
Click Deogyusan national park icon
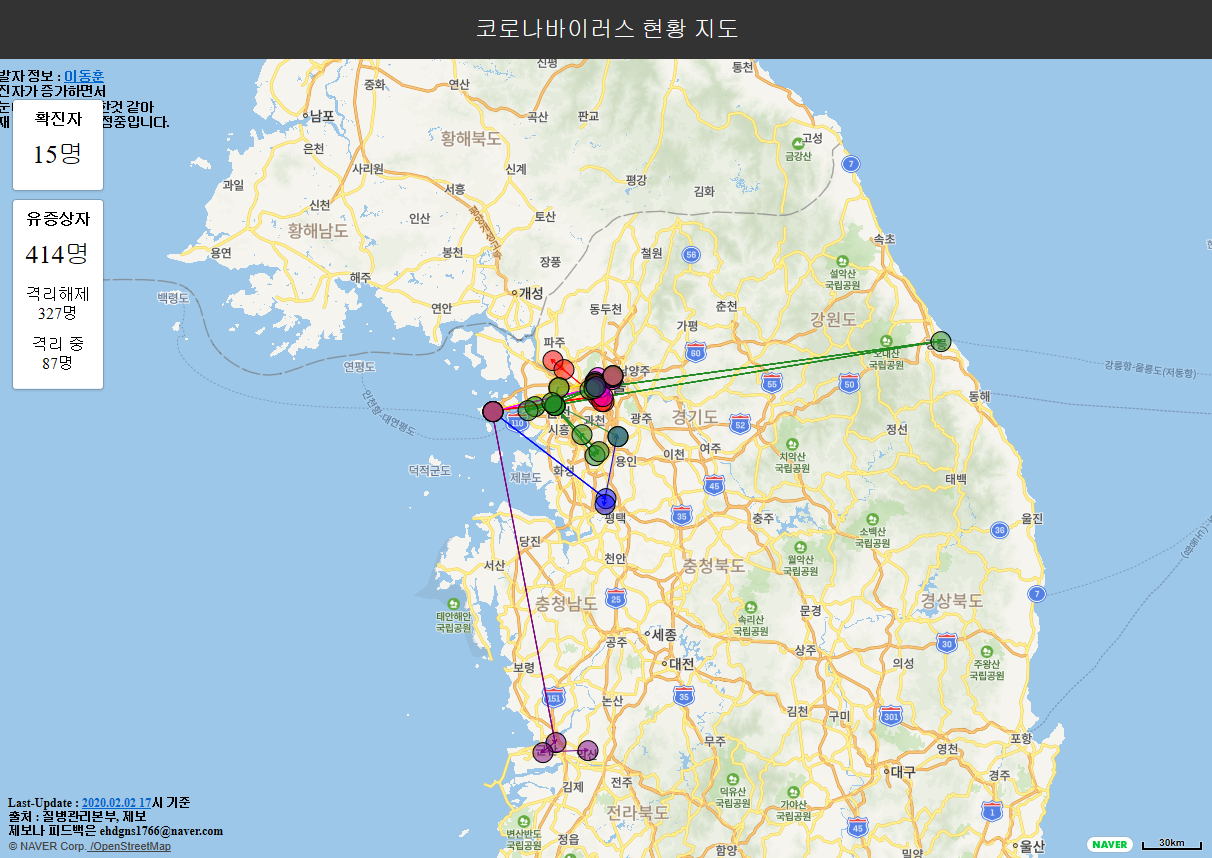732,778
